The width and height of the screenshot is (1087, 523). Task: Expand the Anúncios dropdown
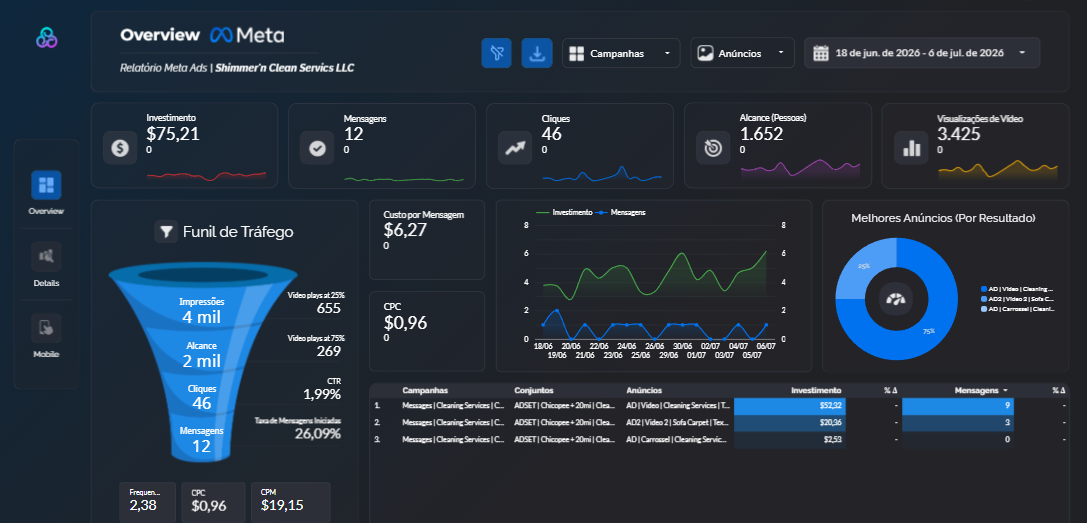tap(742, 53)
